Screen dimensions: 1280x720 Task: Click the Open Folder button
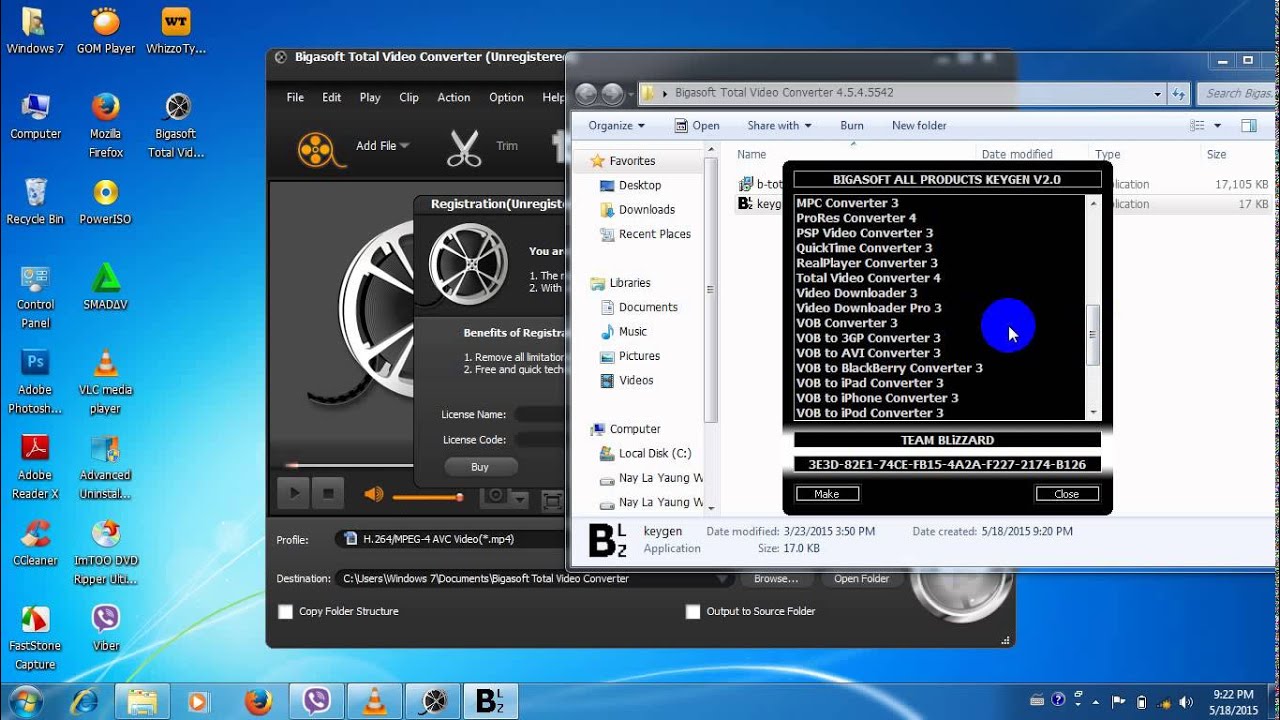coord(861,578)
